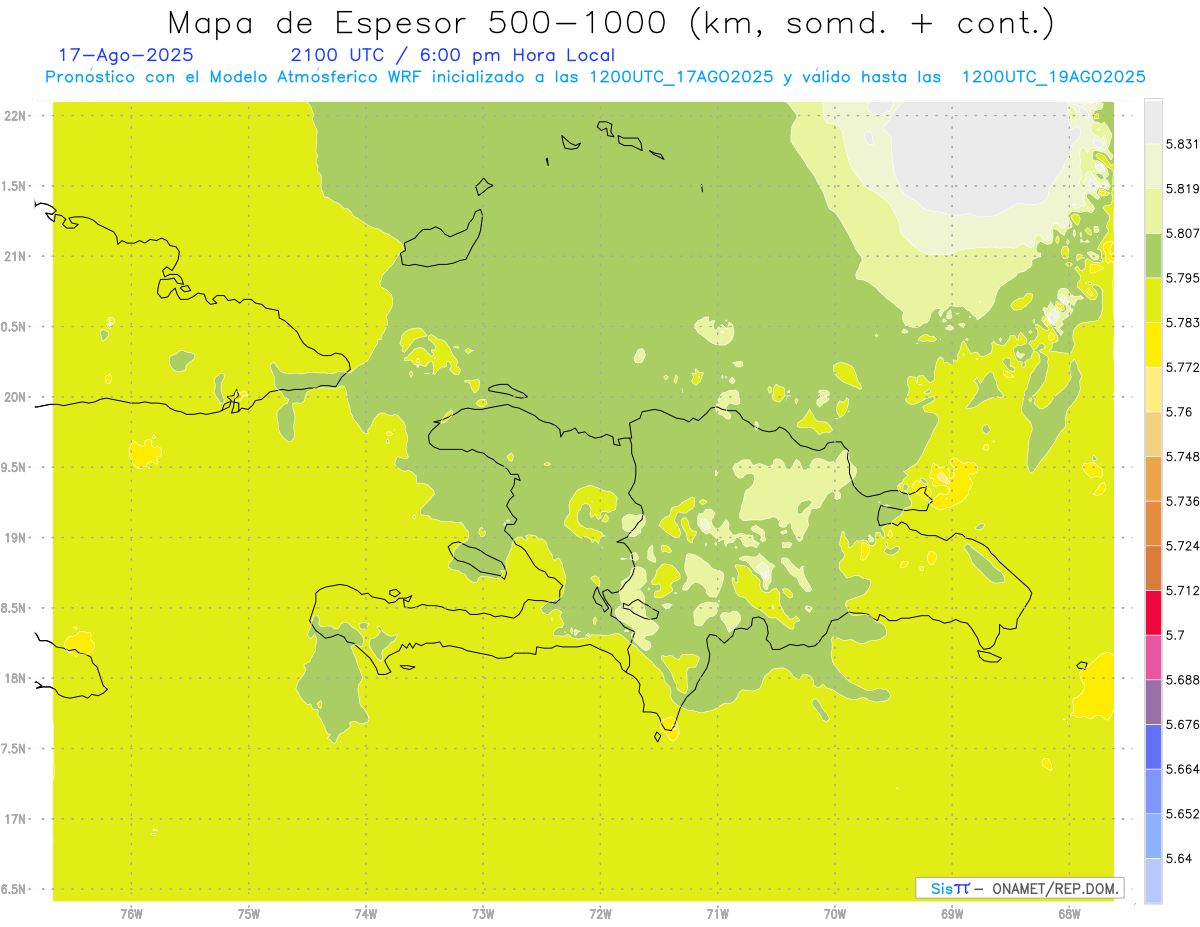Click the '5.807' legend value
The width and height of the screenshot is (1200, 927).
click(1182, 233)
